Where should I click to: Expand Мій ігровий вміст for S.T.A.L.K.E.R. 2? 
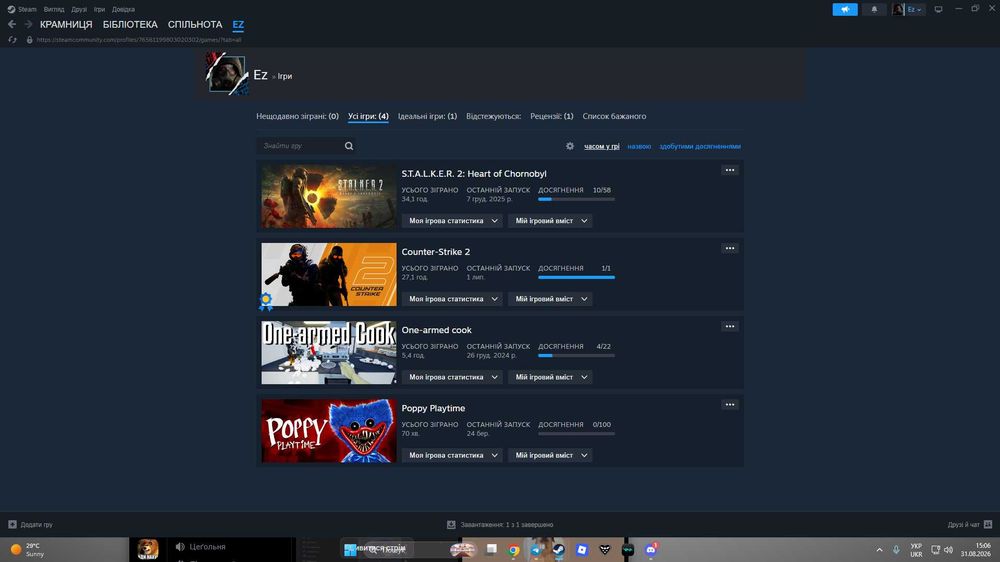550,221
